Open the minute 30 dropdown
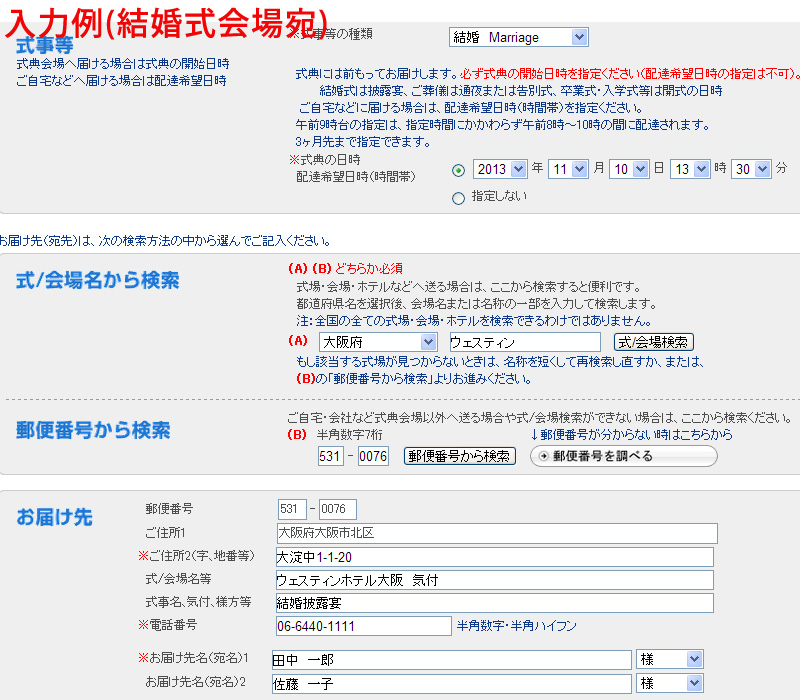800x700 pixels. pos(751,169)
